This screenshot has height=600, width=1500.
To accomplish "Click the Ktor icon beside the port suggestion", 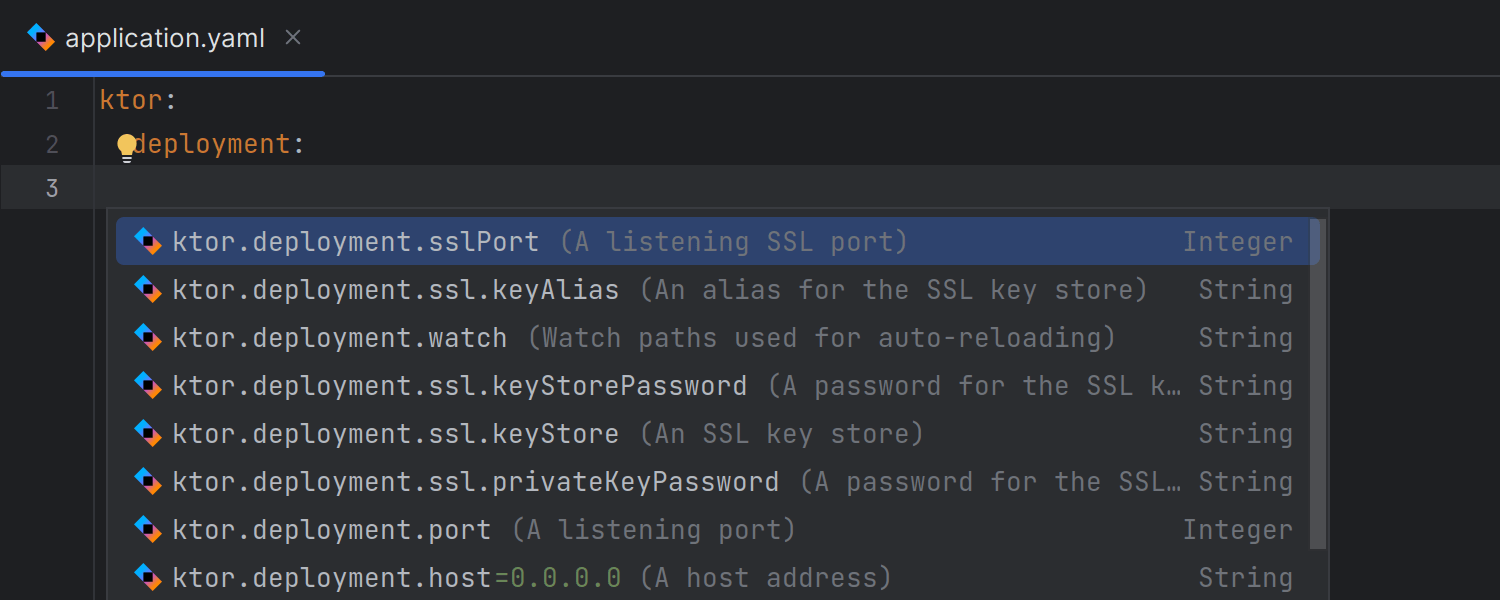I will tap(147, 529).
